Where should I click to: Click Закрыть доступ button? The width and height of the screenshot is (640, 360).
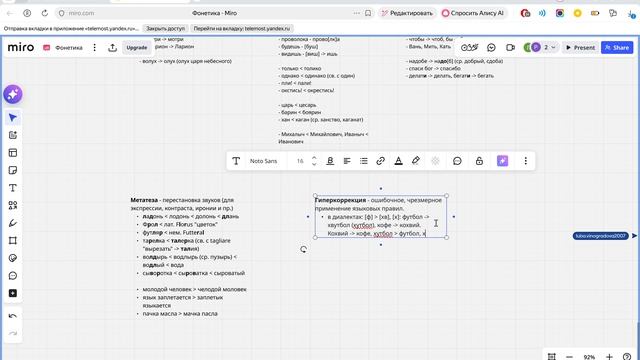[x=165, y=29]
